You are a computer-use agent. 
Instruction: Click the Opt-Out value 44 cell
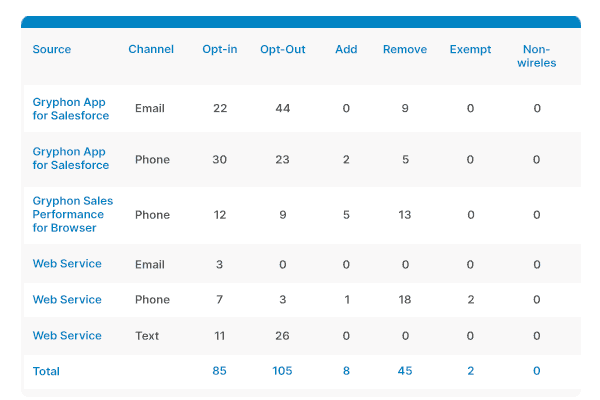283,108
